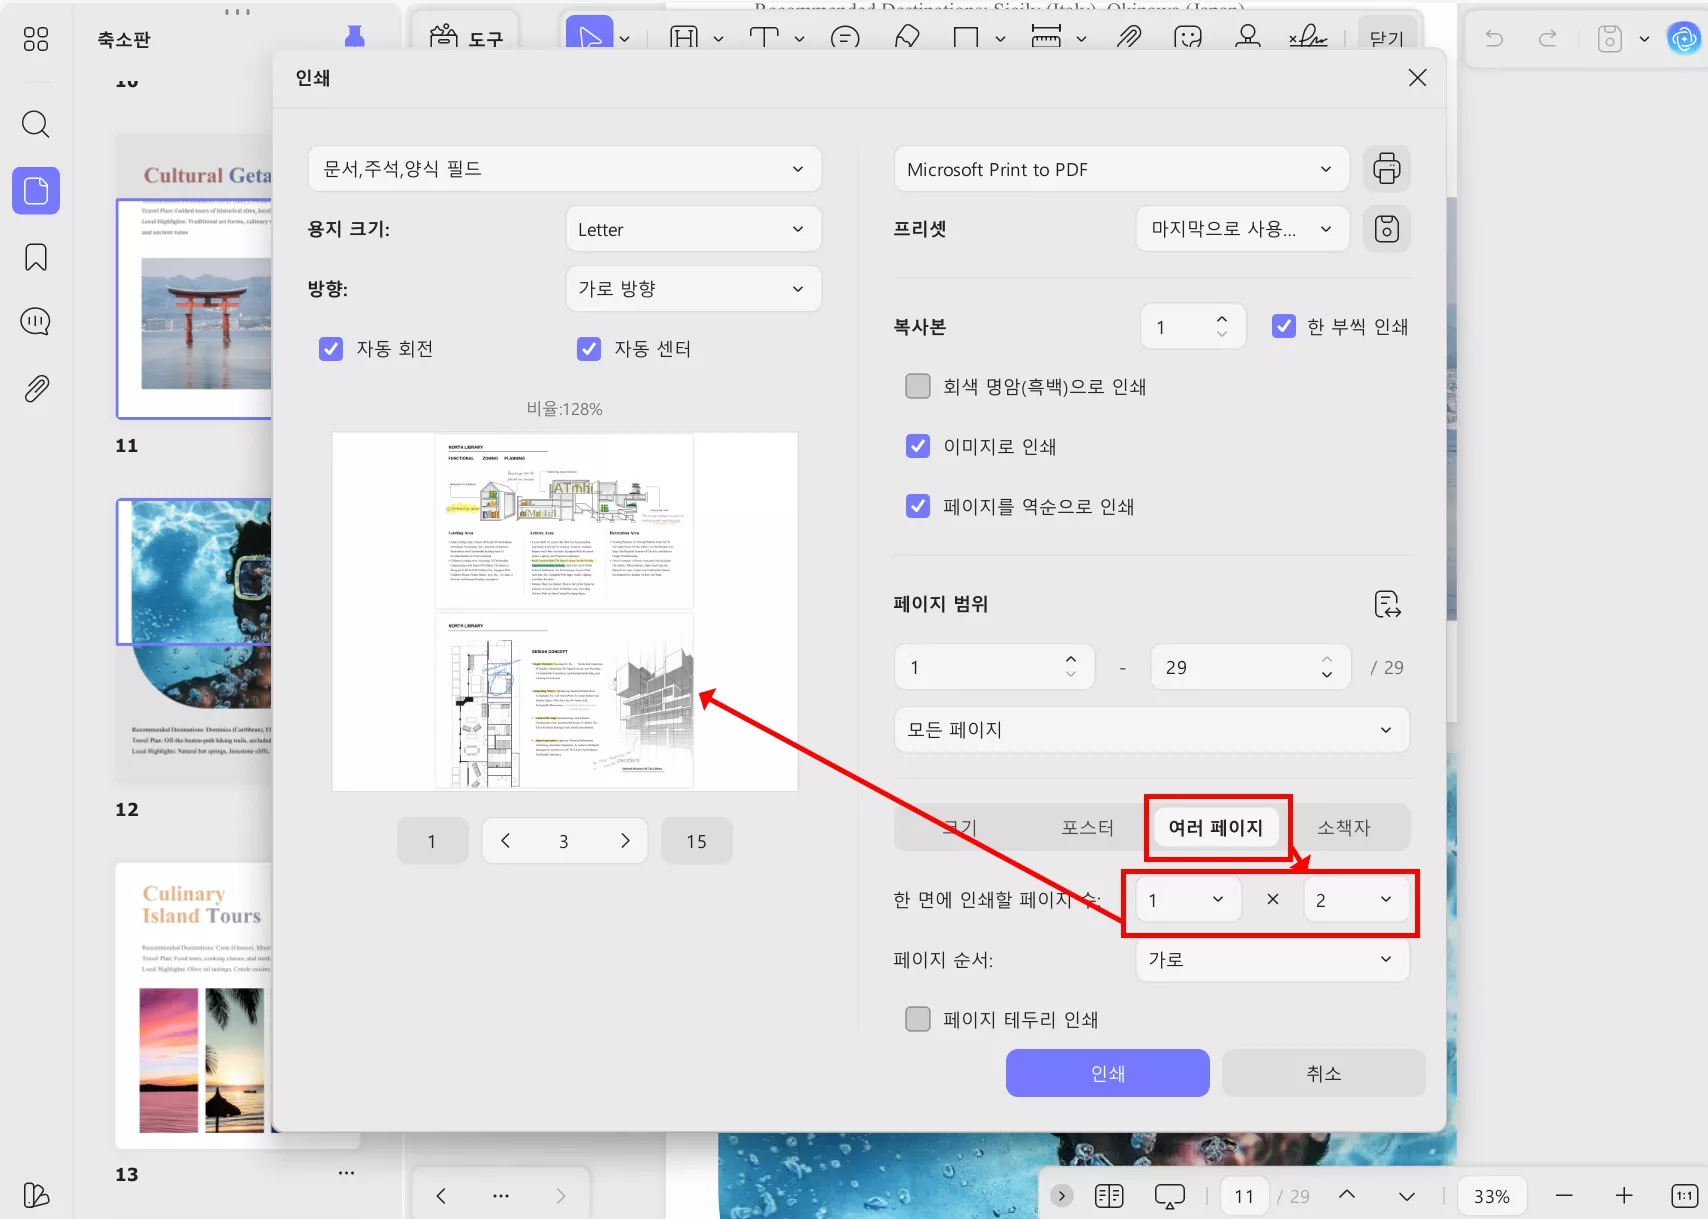Uncheck the 이미지로 인쇄 option
This screenshot has width=1708, height=1219.
[917, 446]
